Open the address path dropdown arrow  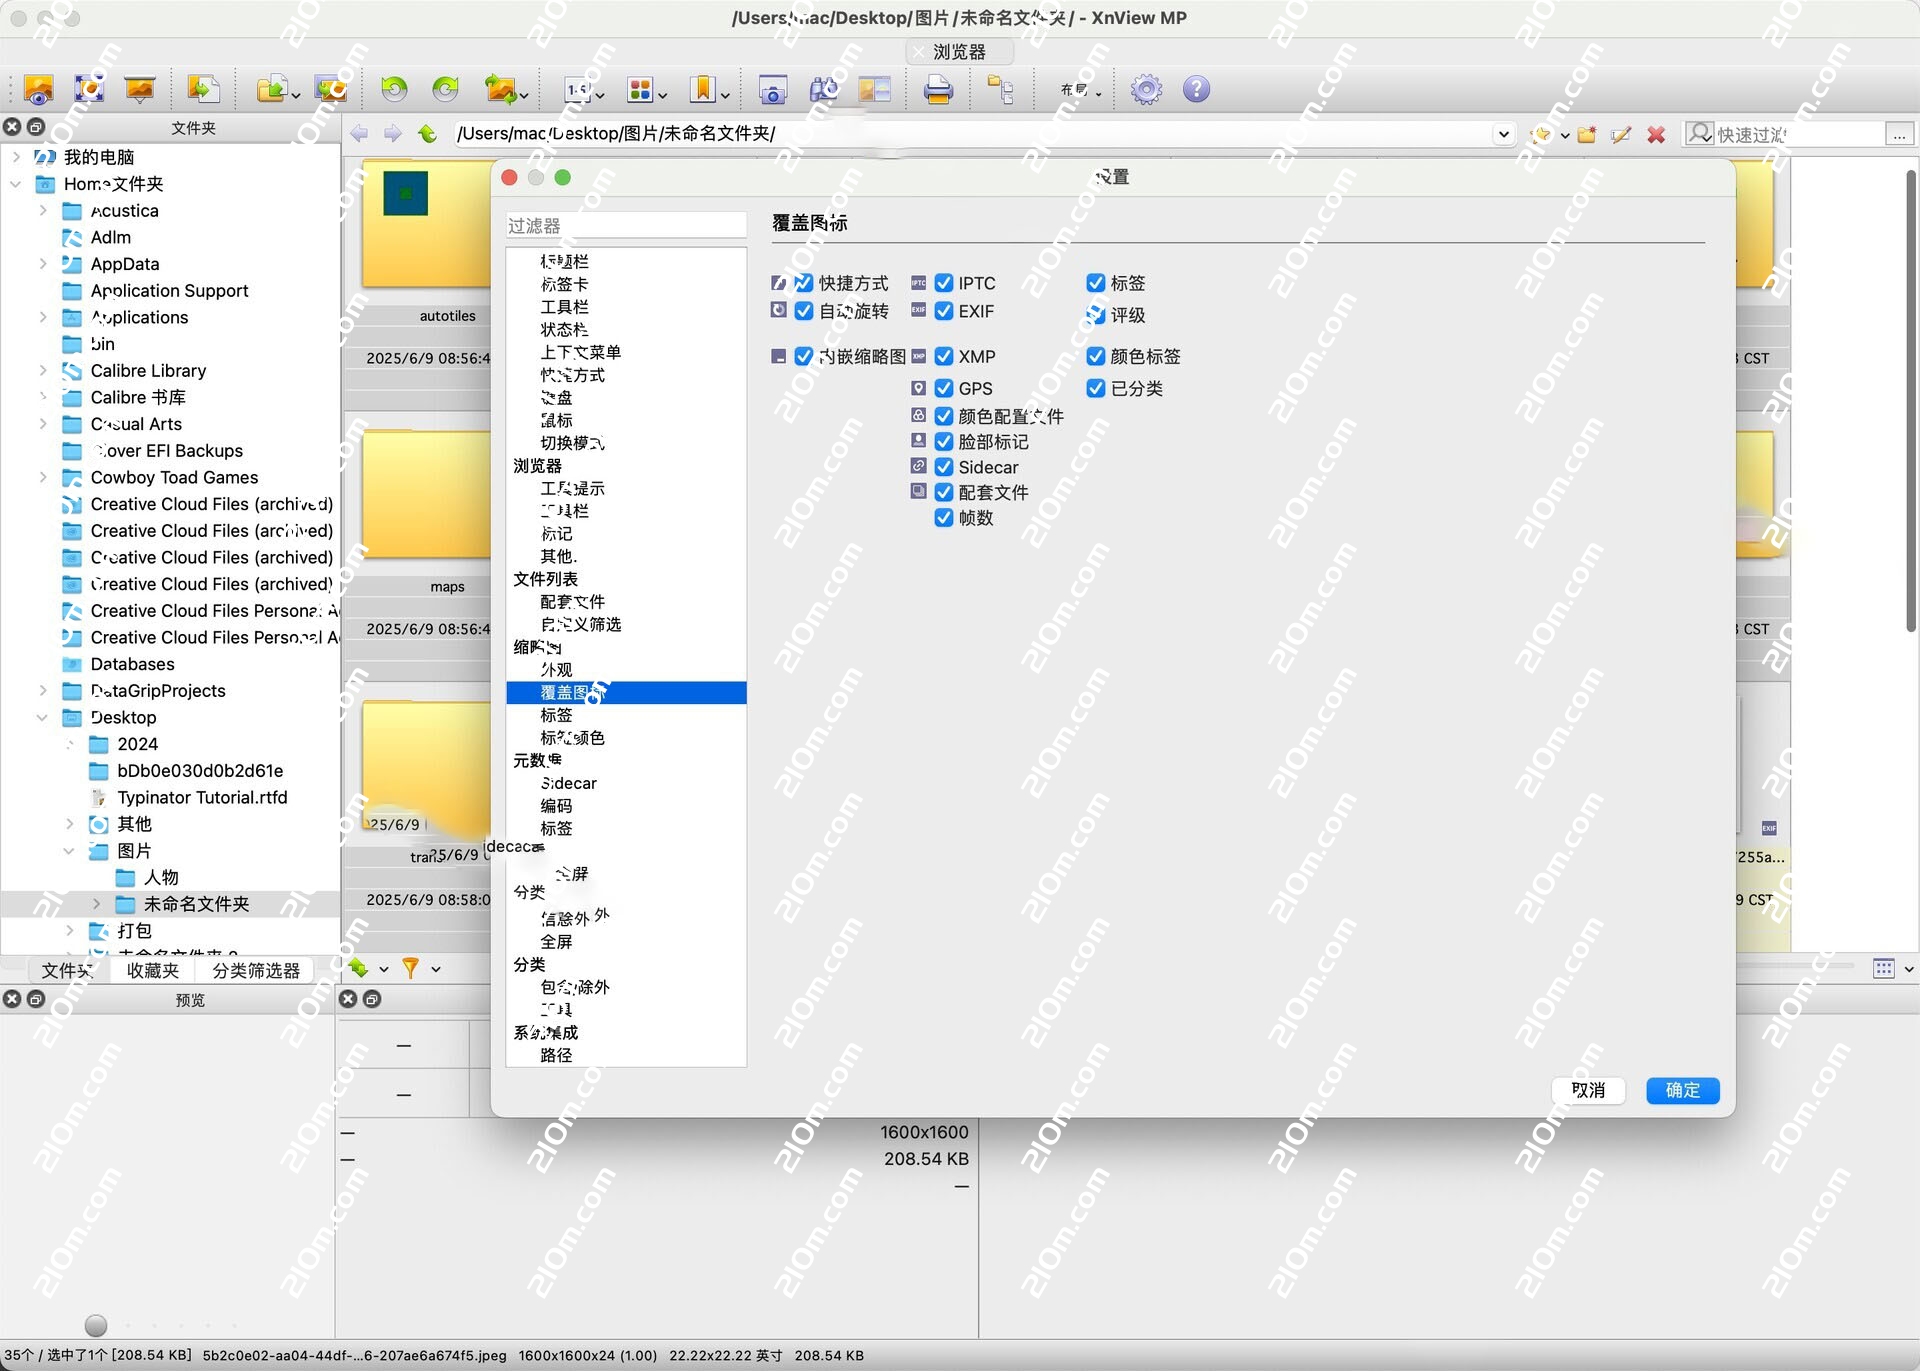pos(1503,134)
